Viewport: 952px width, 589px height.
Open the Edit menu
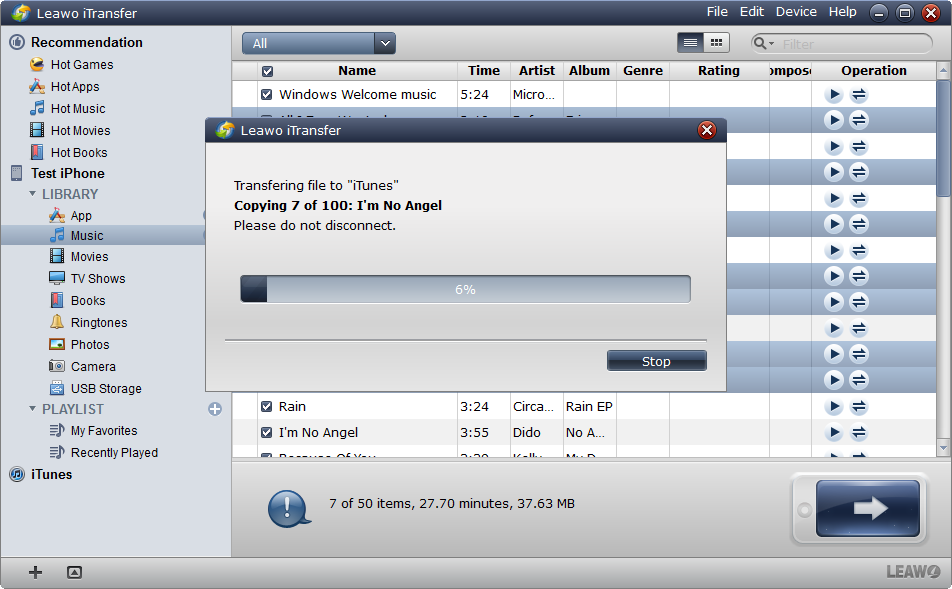pyautogui.click(x=752, y=12)
